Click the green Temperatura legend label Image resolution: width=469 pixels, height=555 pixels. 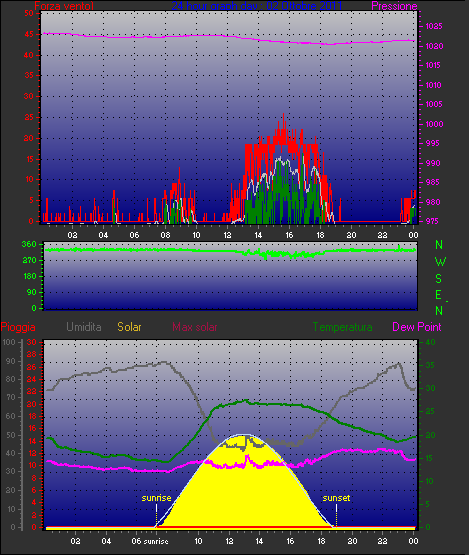(342, 327)
